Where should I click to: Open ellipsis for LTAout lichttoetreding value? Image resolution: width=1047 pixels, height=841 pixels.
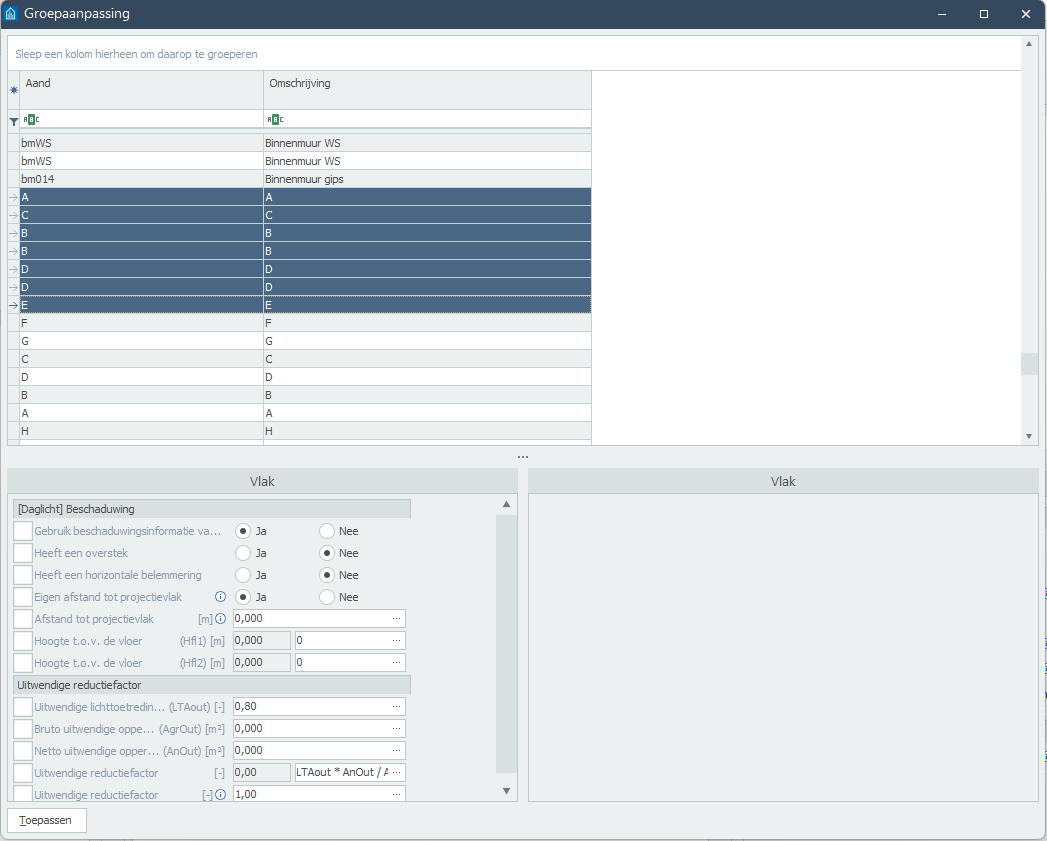pyautogui.click(x=397, y=707)
